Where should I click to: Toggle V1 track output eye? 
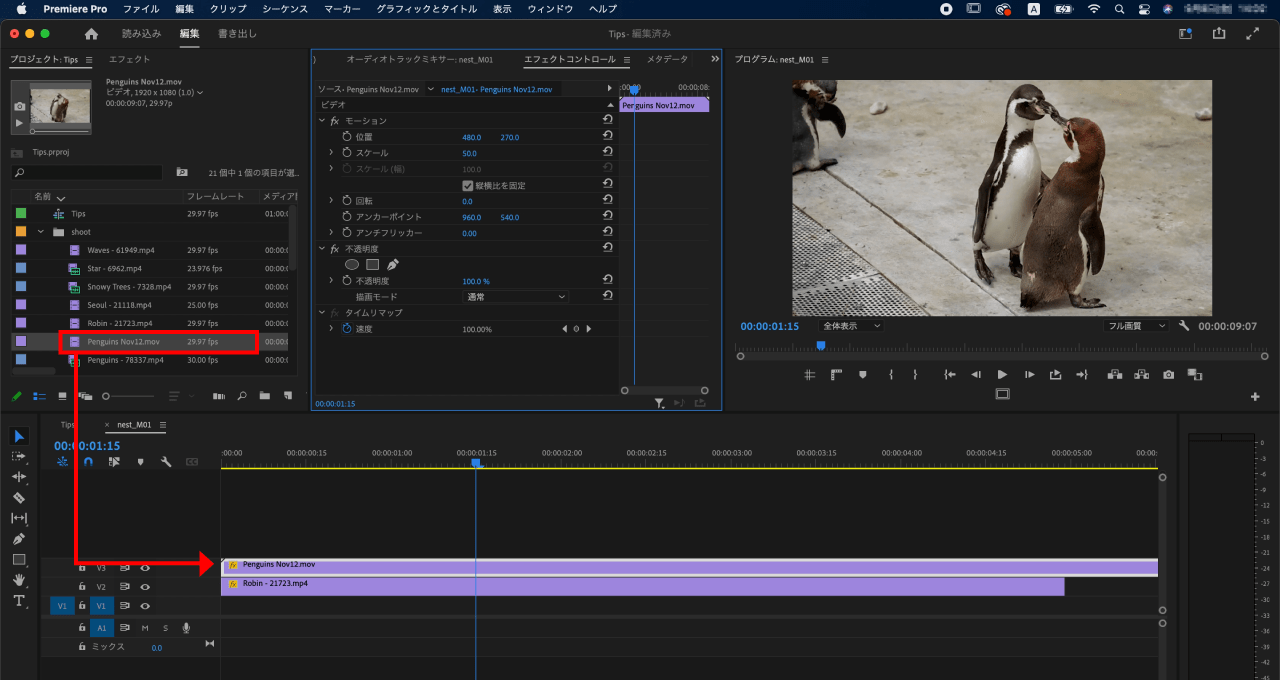(x=145, y=606)
